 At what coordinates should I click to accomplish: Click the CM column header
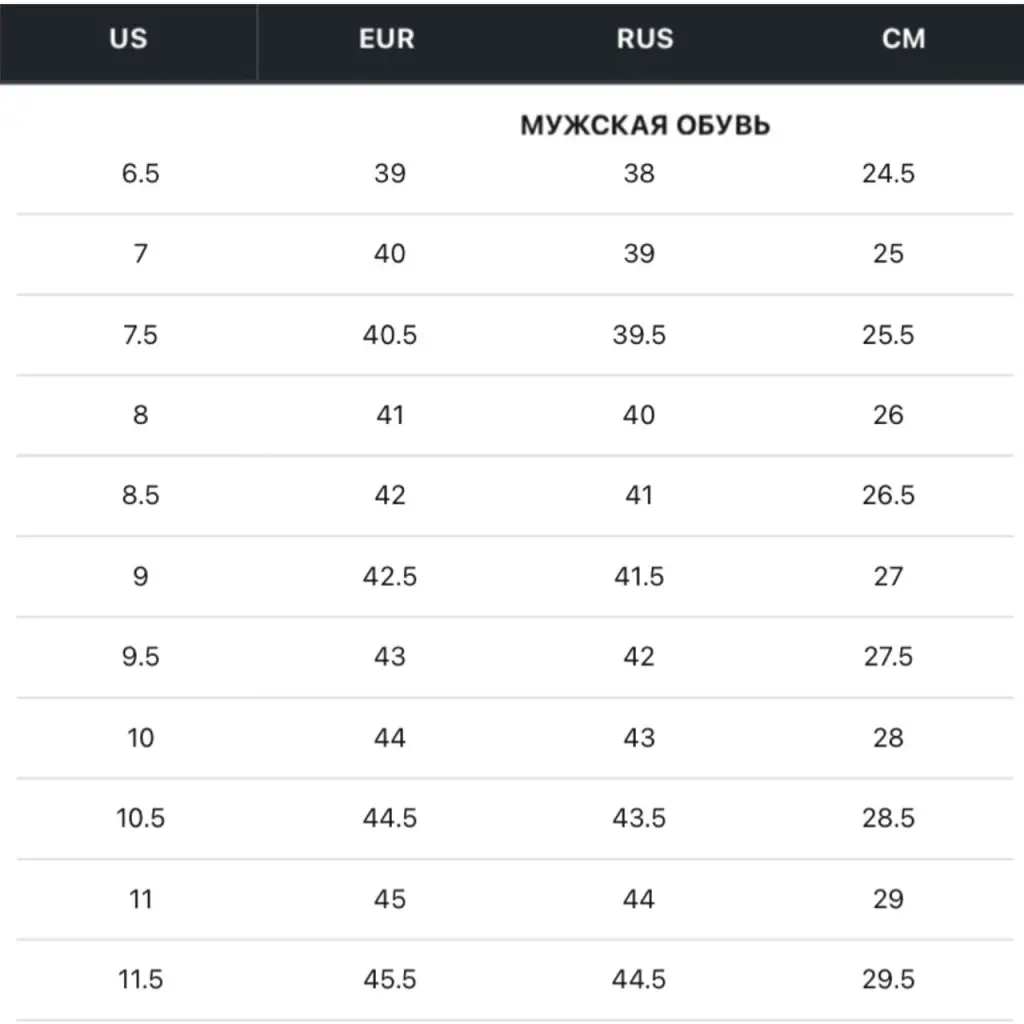pos(903,39)
